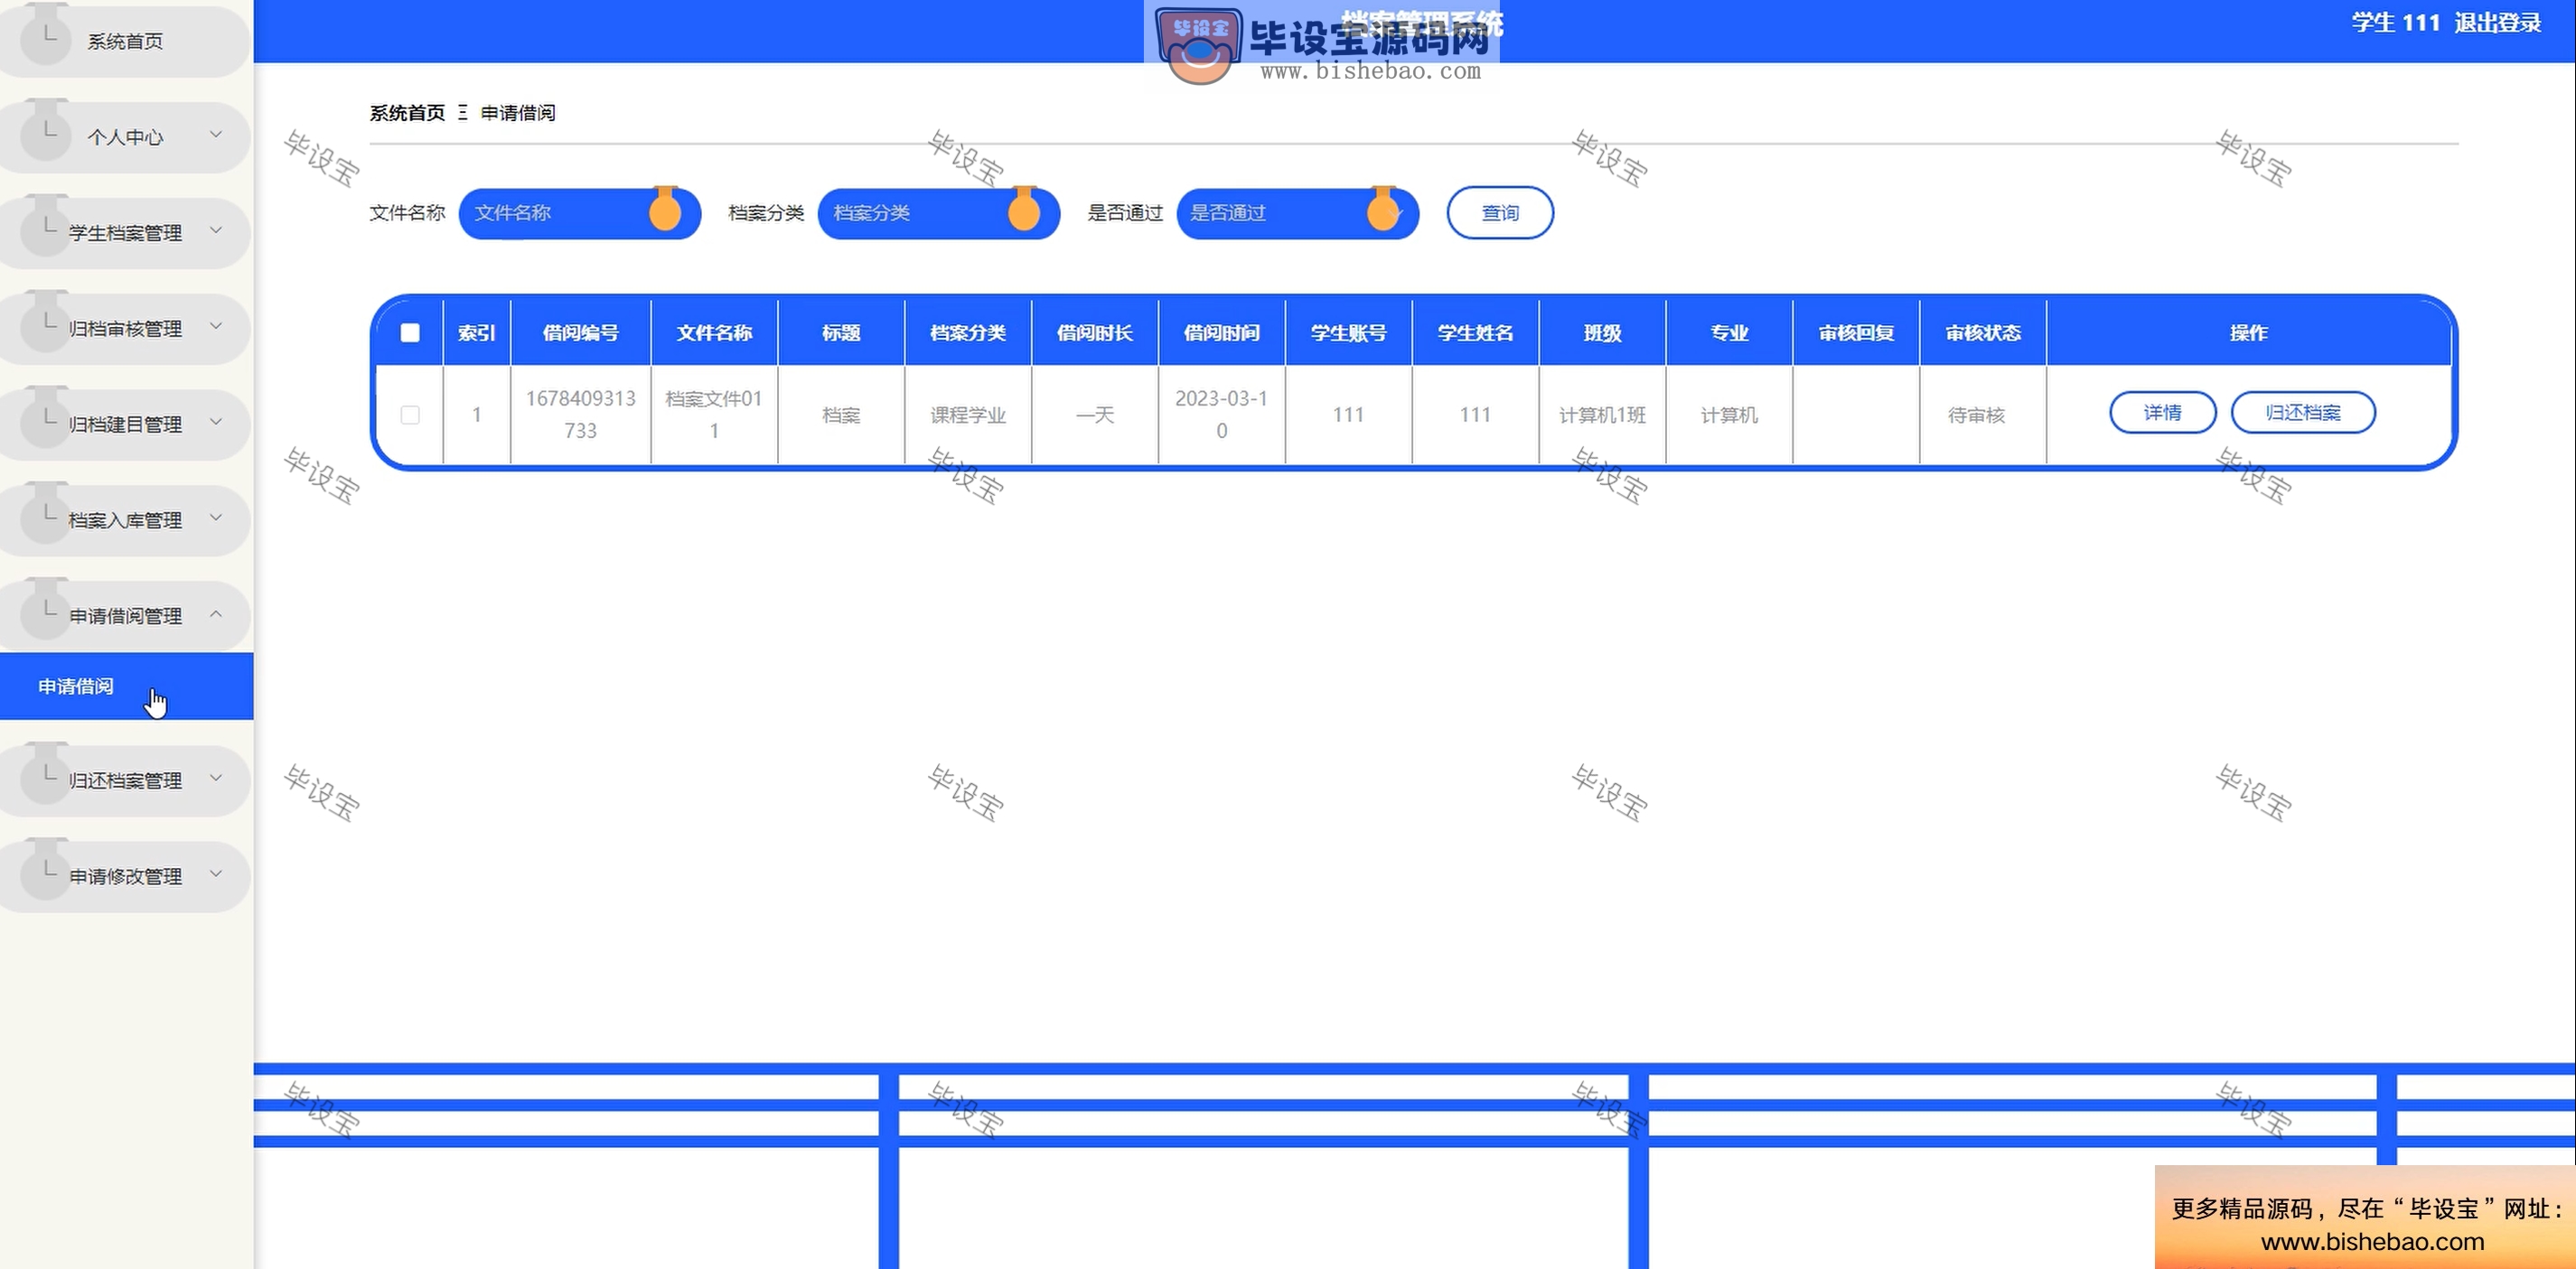The height and width of the screenshot is (1269, 2576).
Task: Click the sidebar icon beside 申请修改管理
Action: (46, 871)
